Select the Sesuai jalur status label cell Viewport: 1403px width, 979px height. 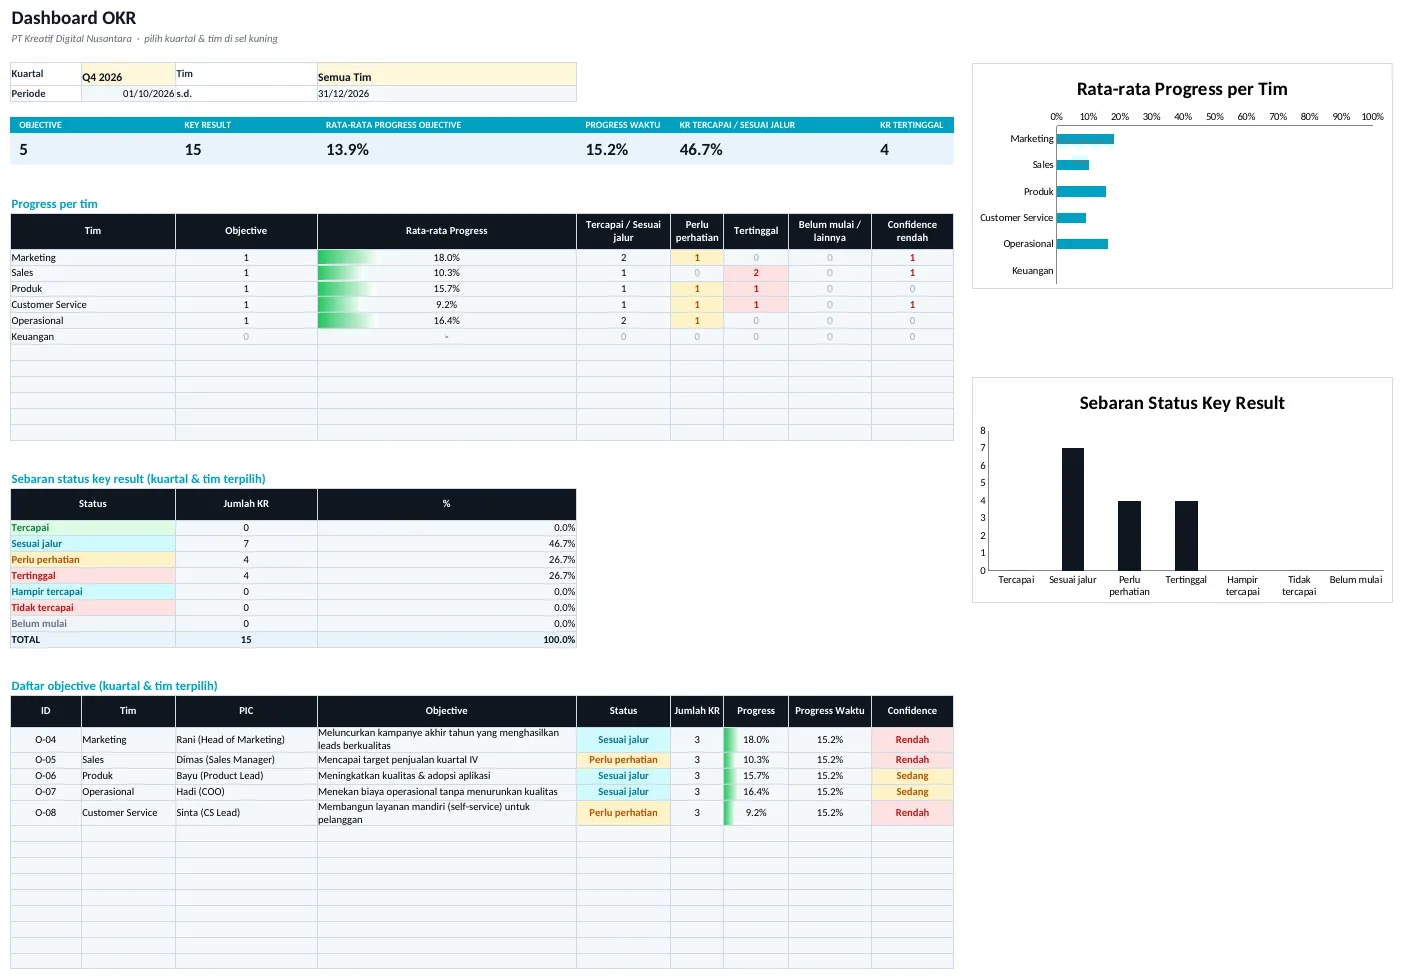point(93,544)
